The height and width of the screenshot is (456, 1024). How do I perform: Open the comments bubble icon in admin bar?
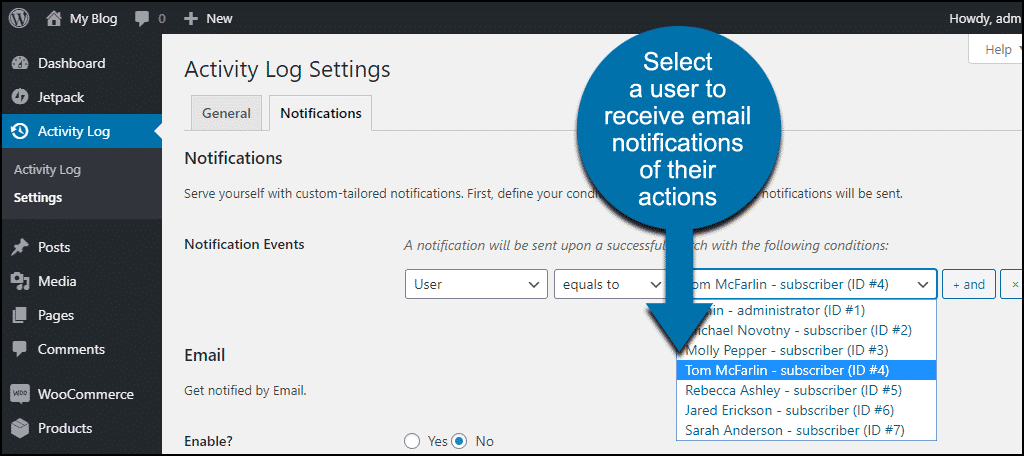tap(142, 19)
